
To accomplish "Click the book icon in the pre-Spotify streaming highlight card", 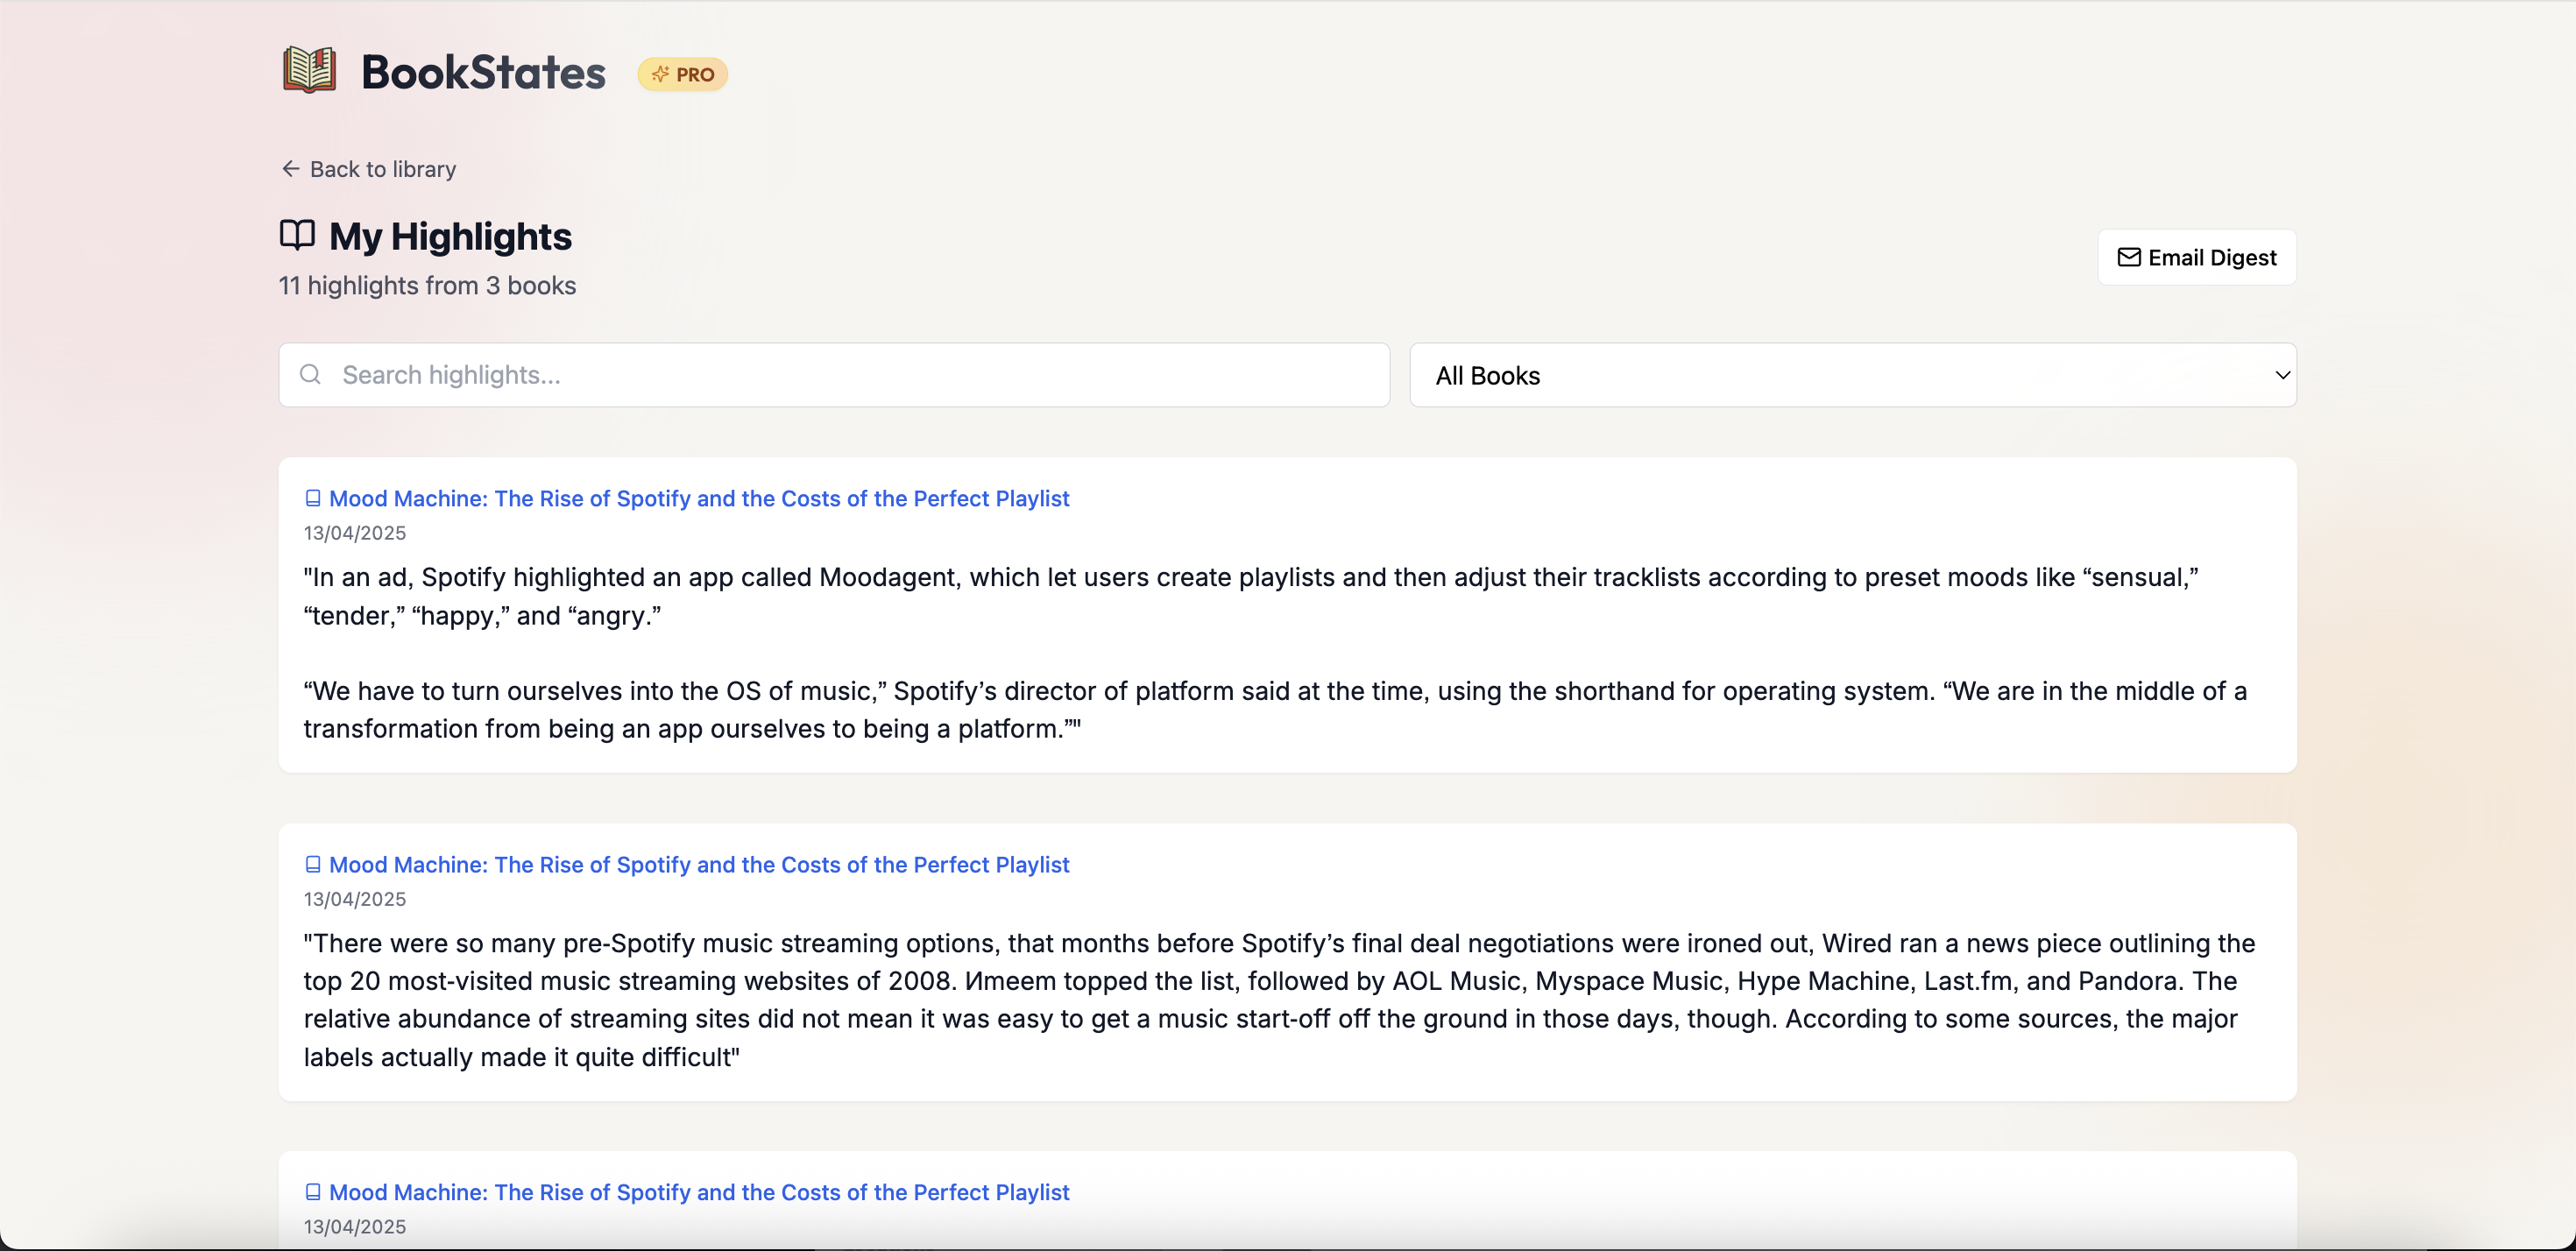I will (x=313, y=864).
